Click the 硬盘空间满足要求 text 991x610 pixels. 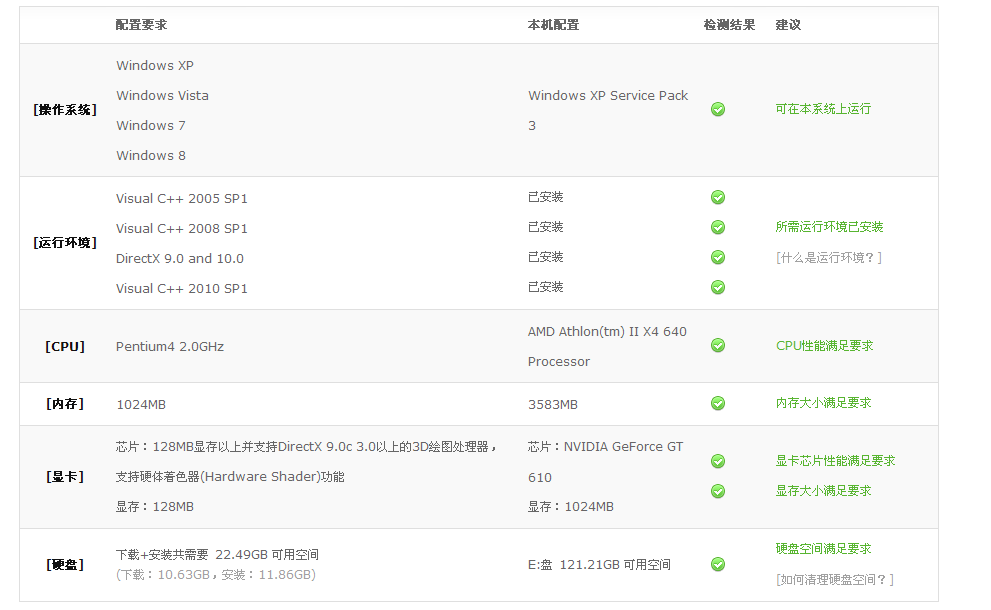(824, 549)
